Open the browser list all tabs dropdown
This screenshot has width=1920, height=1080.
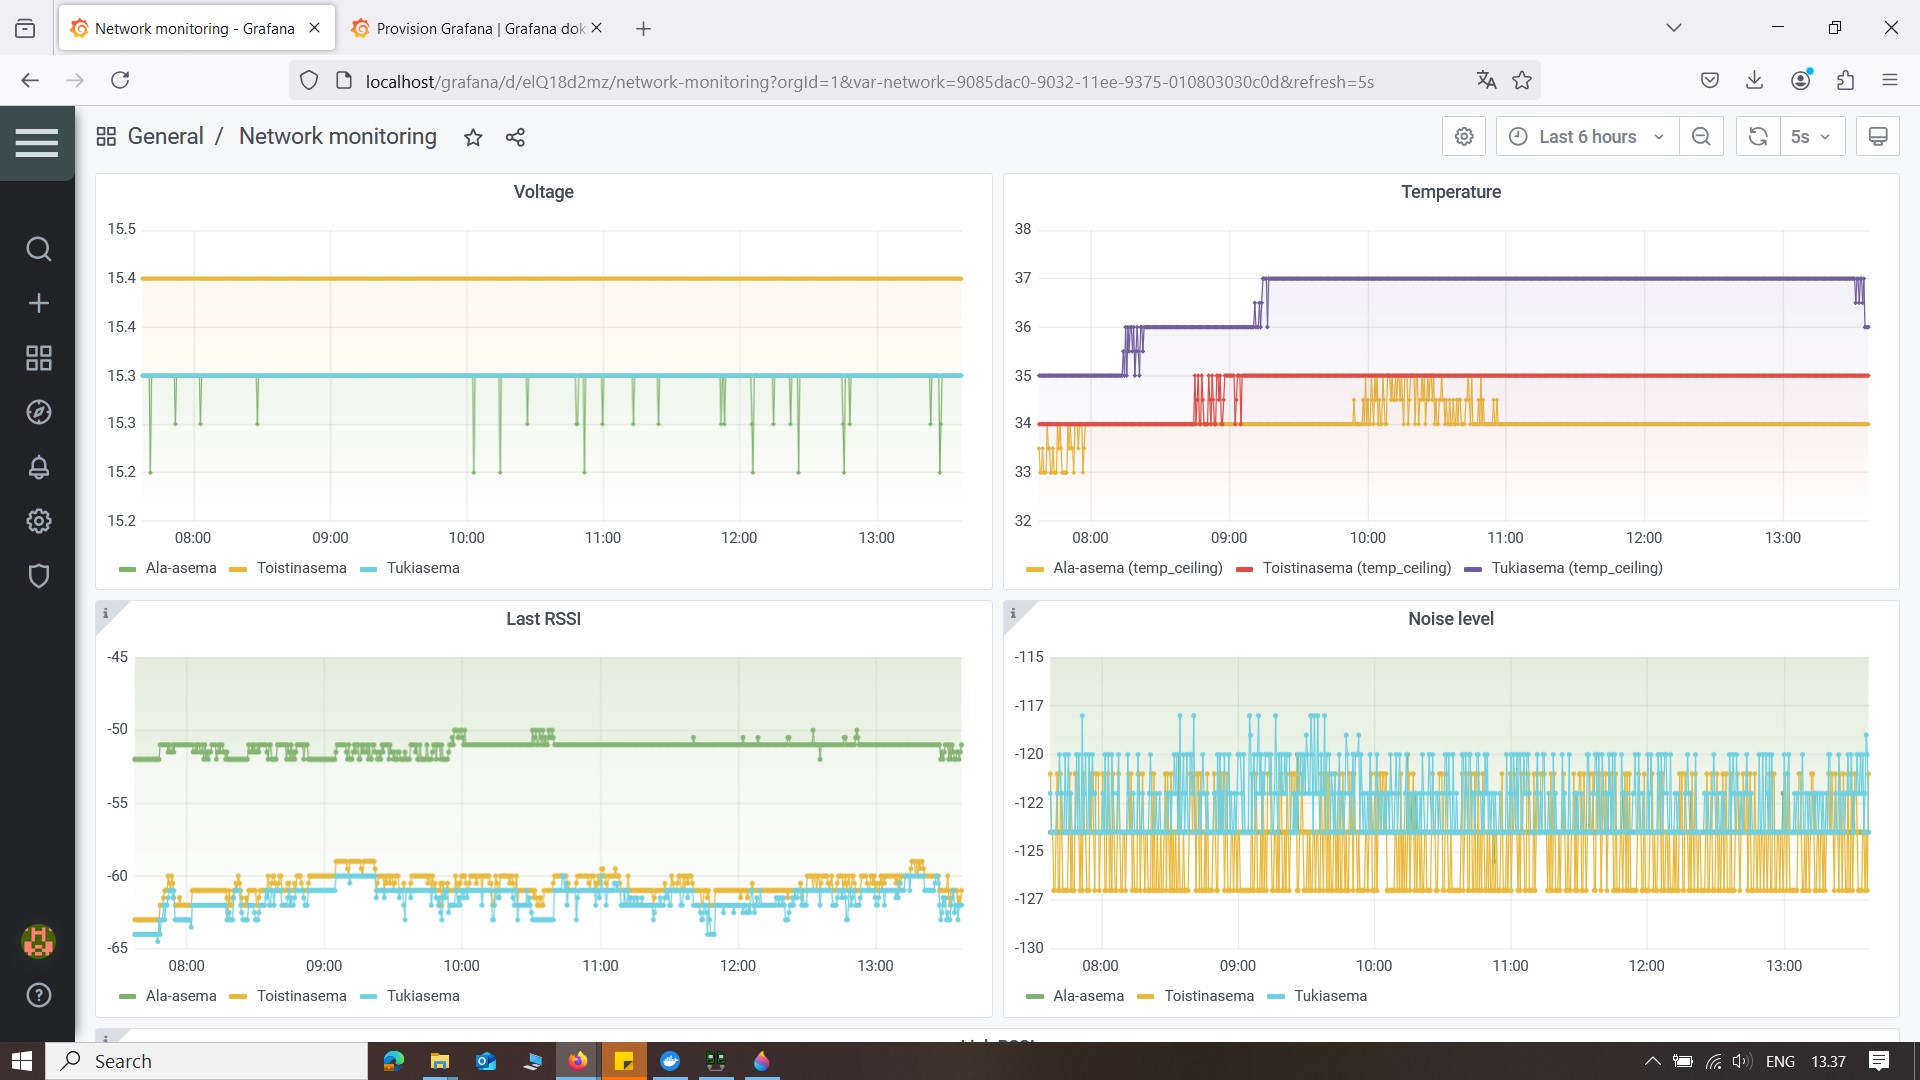tap(1674, 28)
